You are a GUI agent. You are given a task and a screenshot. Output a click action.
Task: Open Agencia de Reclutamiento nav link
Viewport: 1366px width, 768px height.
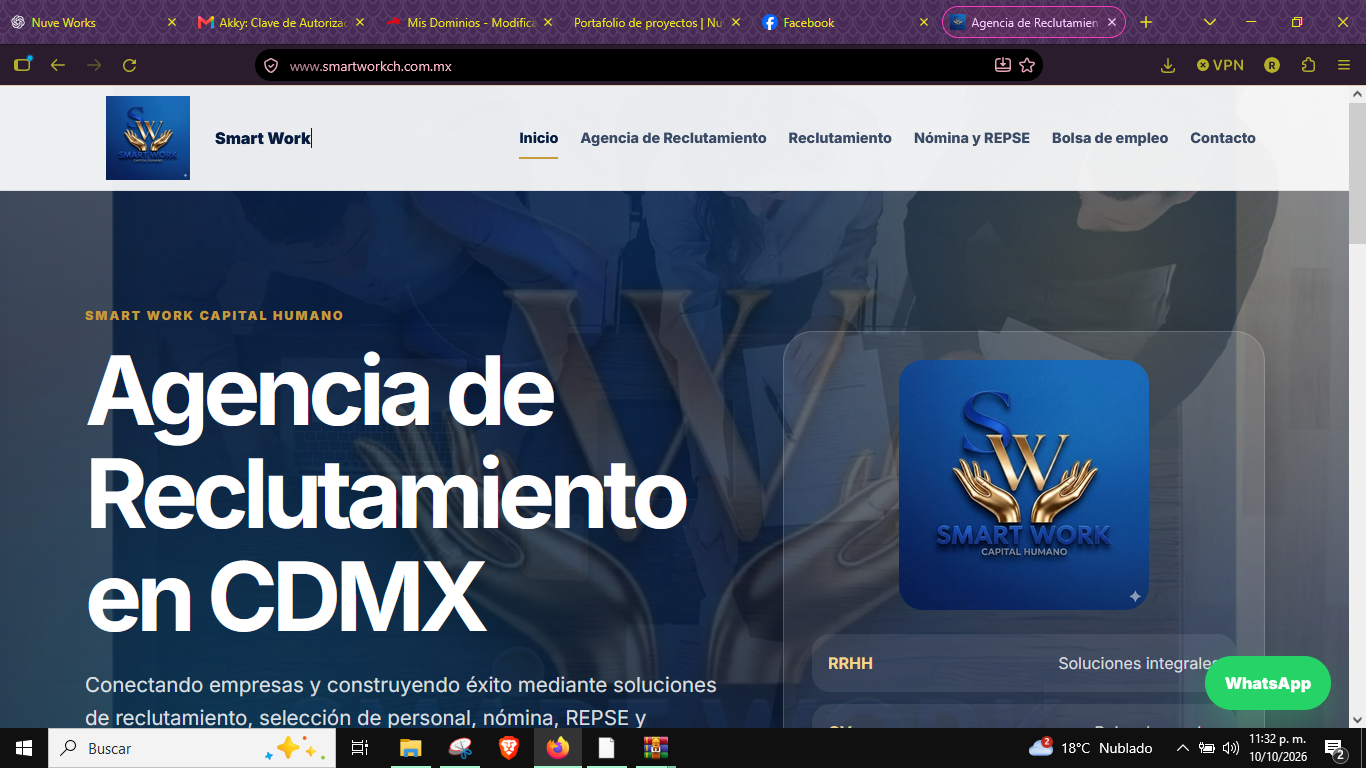[673, 138]
